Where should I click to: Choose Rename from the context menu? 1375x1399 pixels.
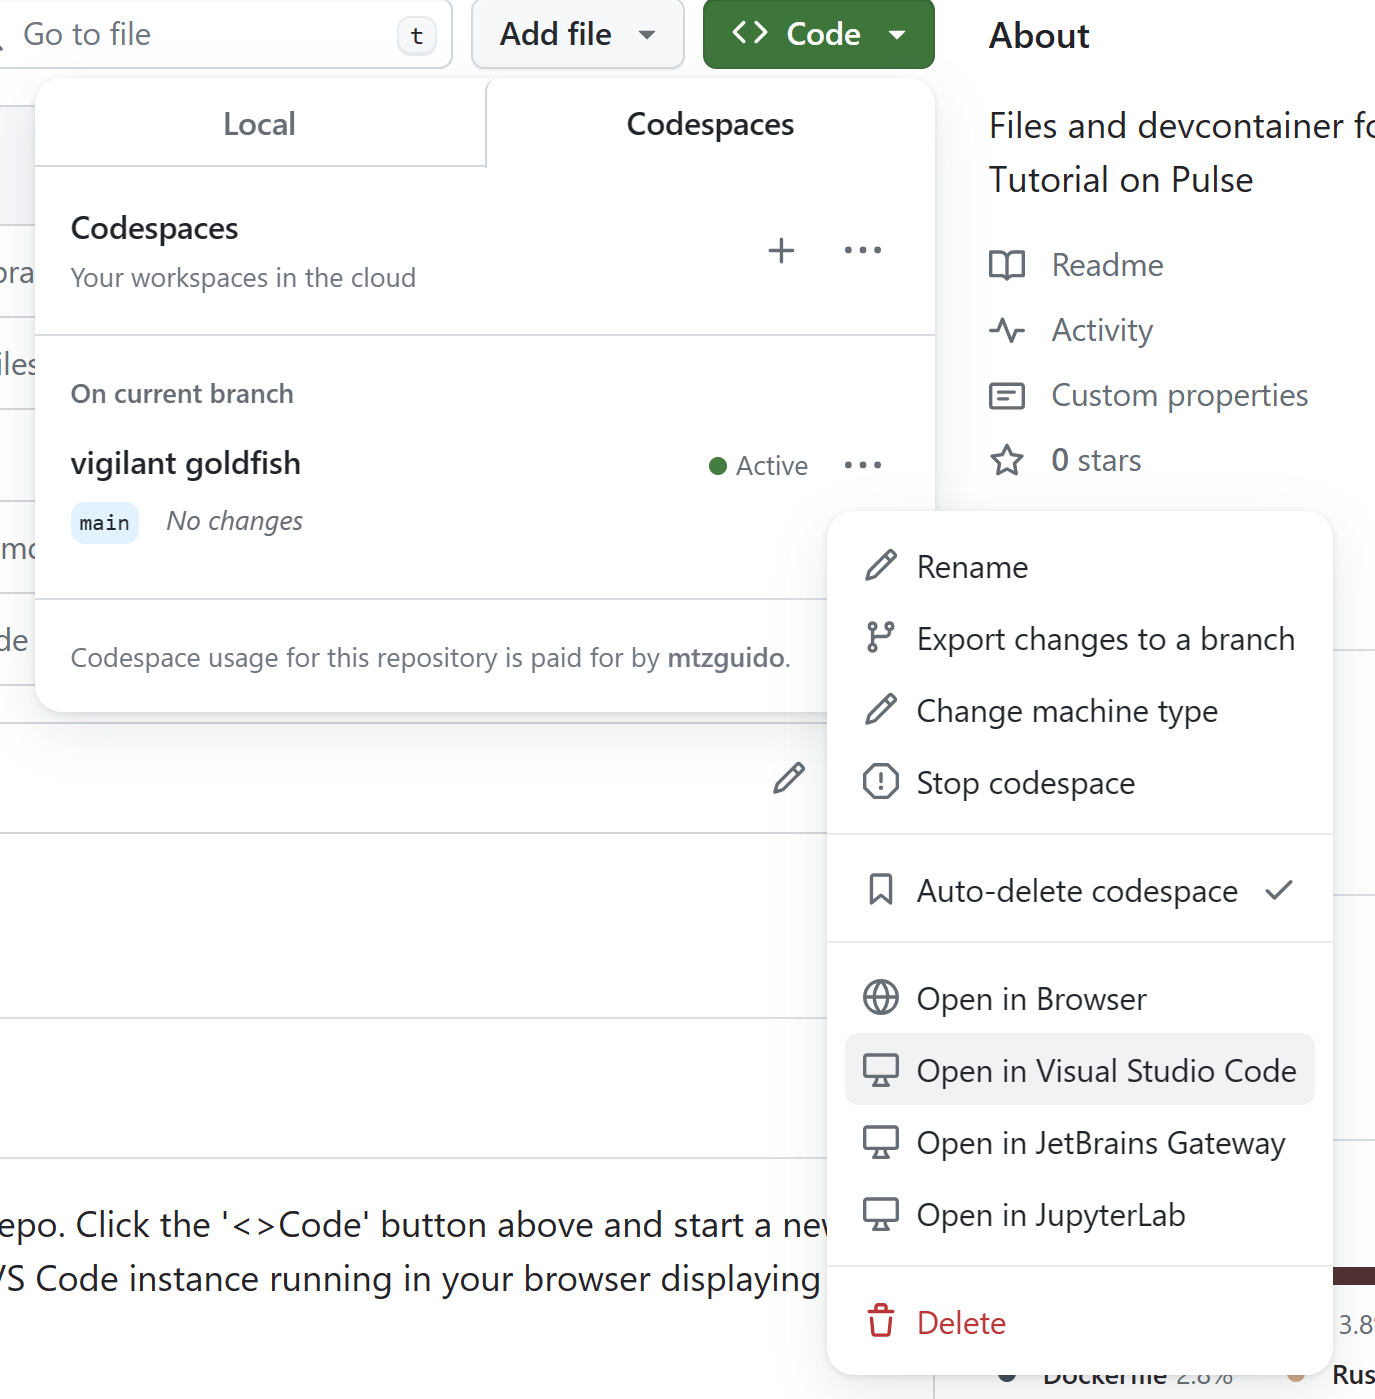tap(1080, 567)
